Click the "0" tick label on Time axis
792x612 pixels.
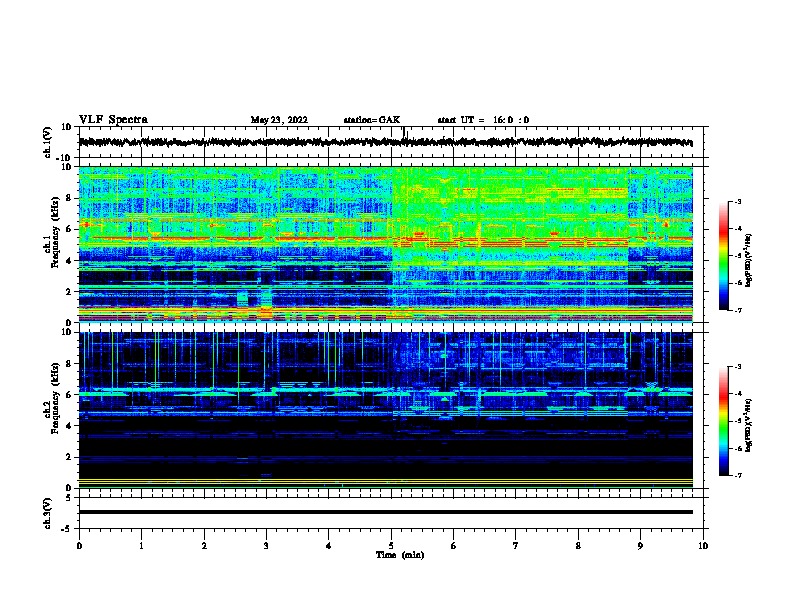(79, 545)
